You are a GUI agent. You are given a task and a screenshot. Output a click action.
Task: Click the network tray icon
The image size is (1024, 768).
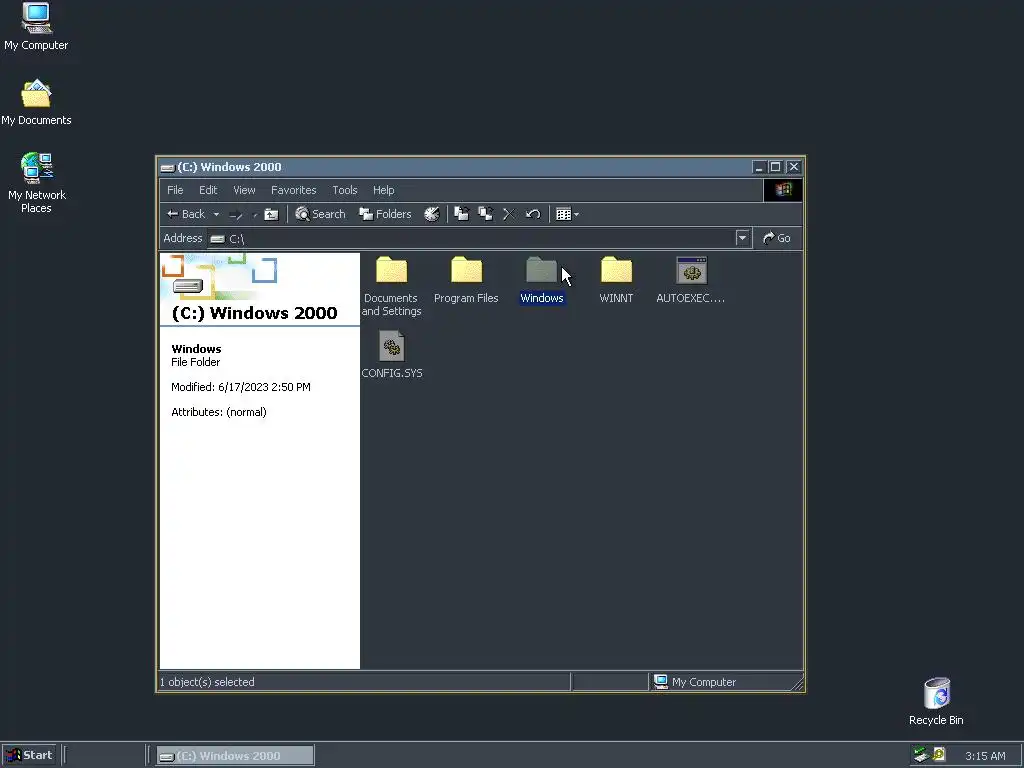921,755
